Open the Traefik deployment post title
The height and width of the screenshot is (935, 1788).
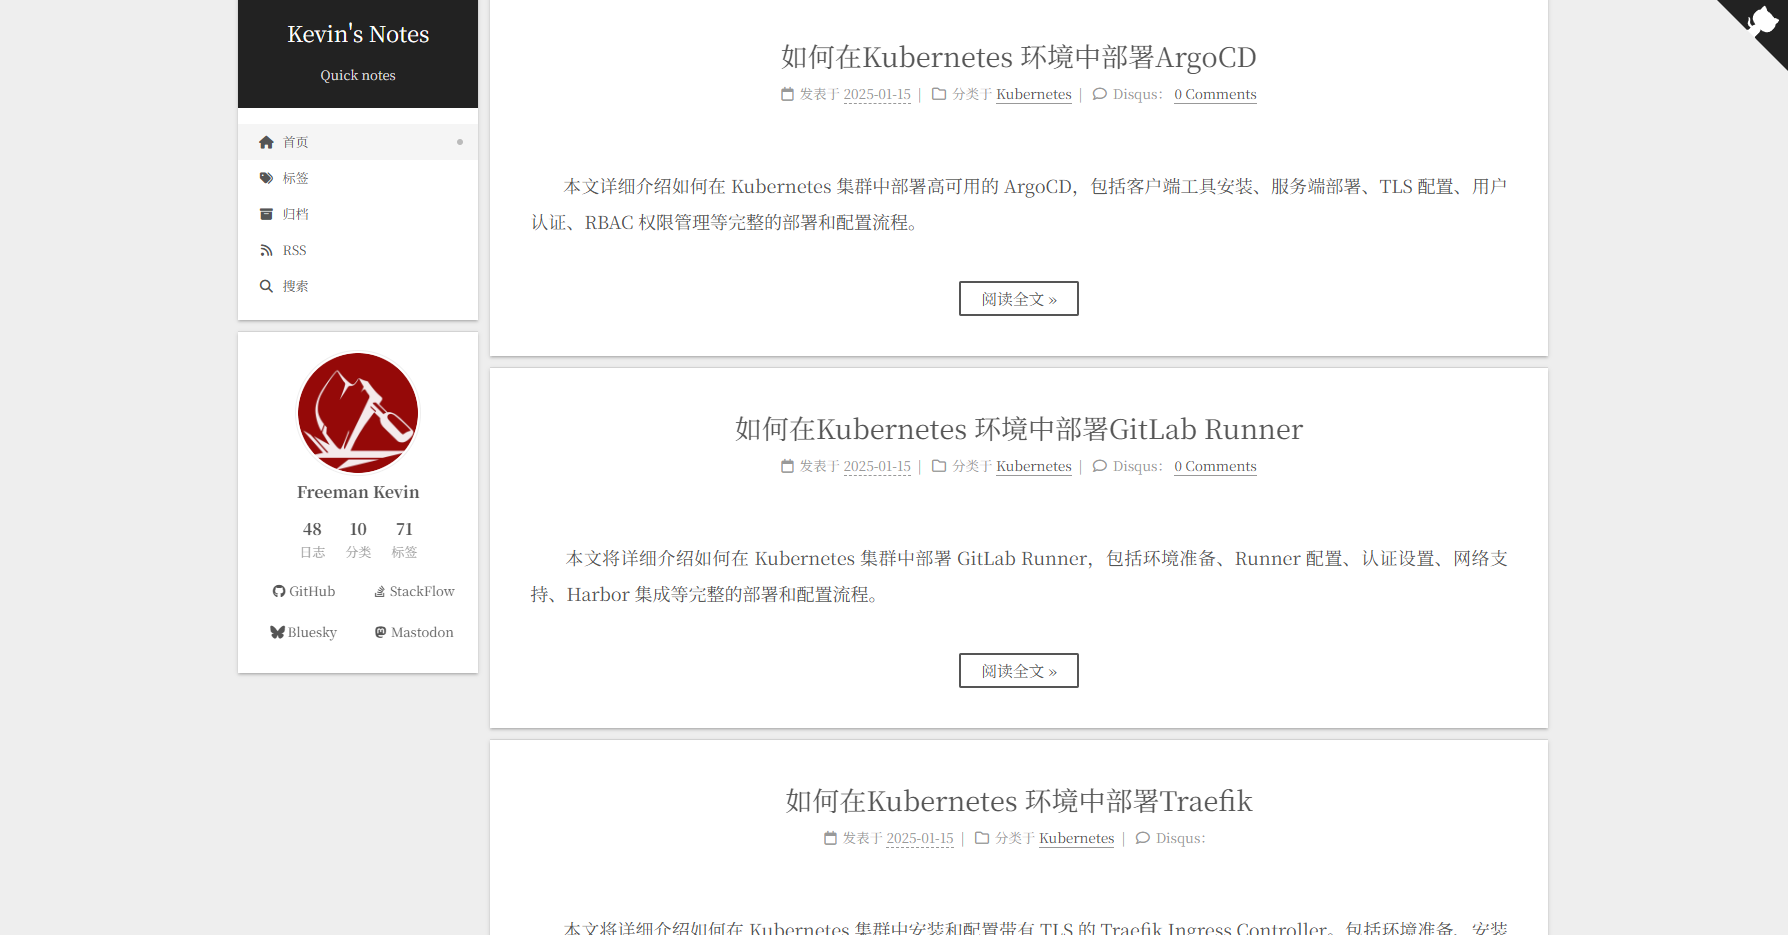click(x=1018, y=801)
